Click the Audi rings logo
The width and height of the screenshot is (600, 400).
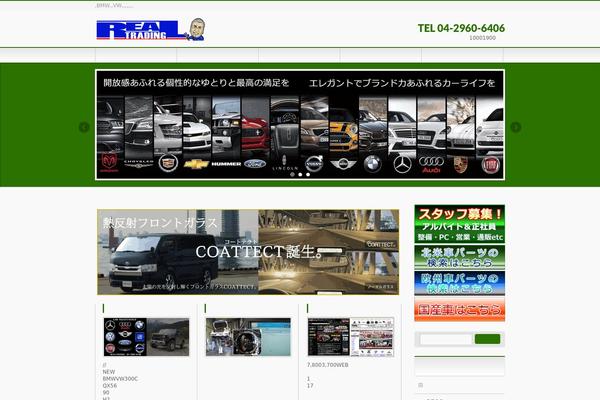431,164
